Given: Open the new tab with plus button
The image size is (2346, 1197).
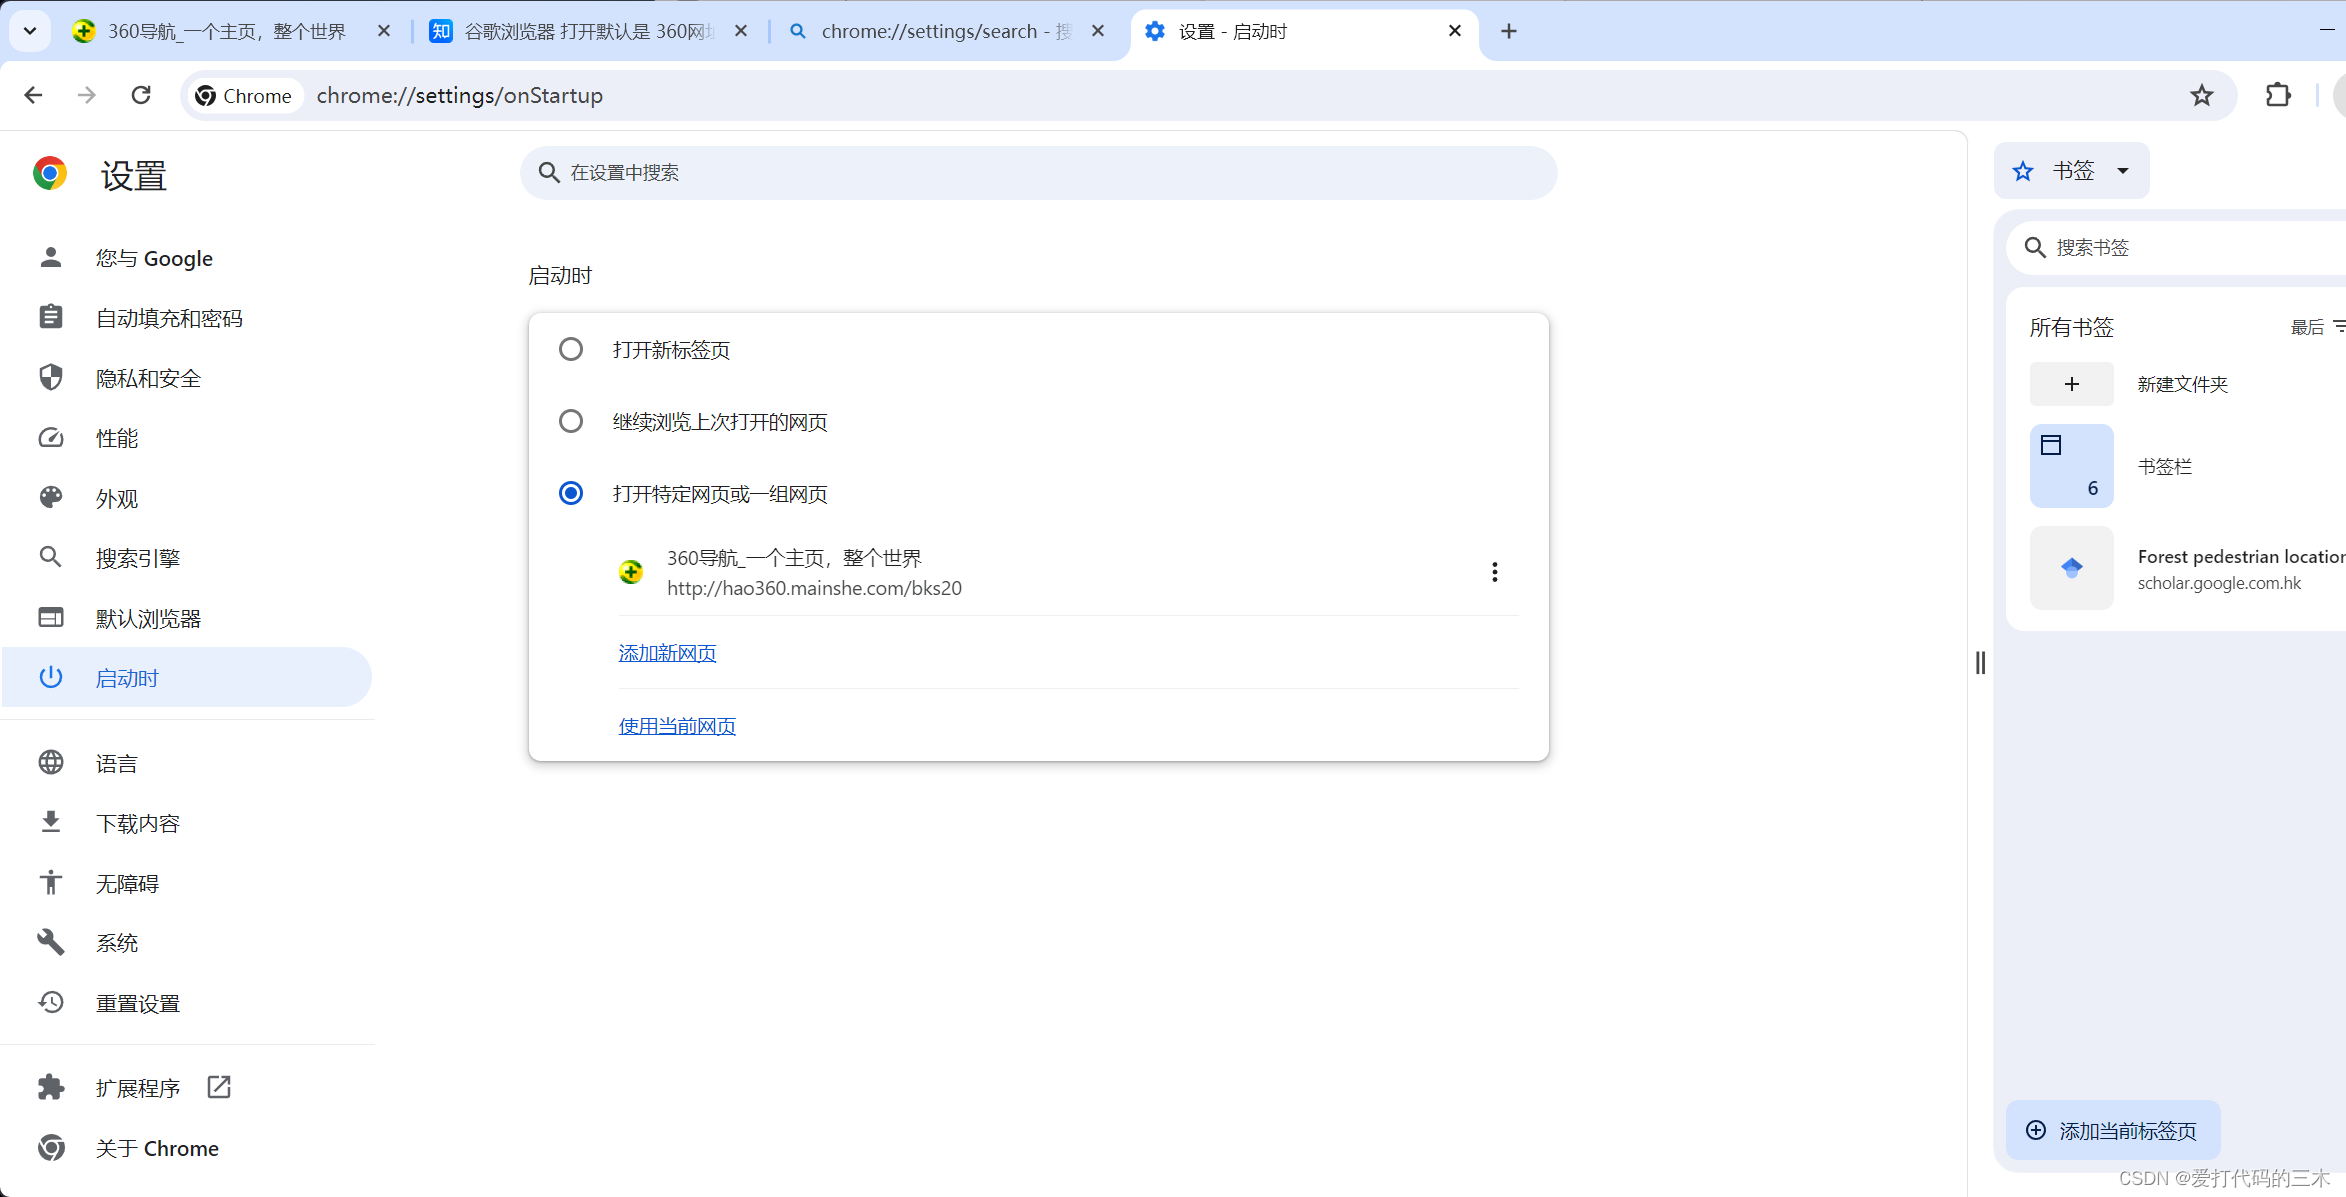Looking at the screenshot, I should pyautogui.click(x=1508, y=31).
